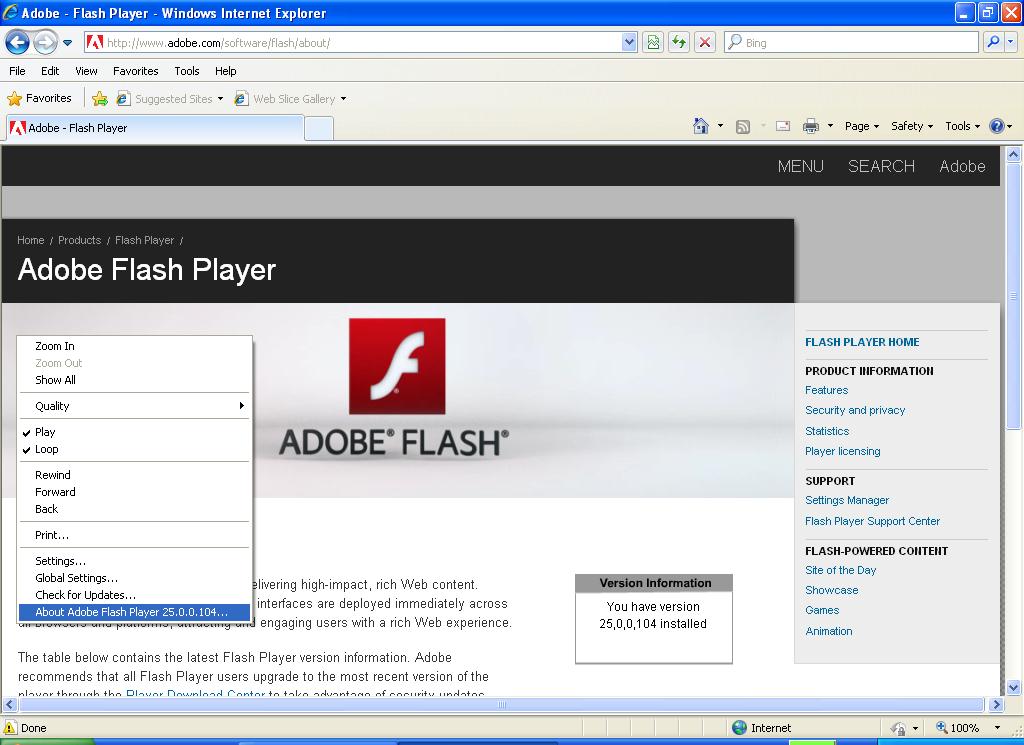Click the search magnifier button
The height and width of the screenshot is (745, 1024).
[993, 42]
